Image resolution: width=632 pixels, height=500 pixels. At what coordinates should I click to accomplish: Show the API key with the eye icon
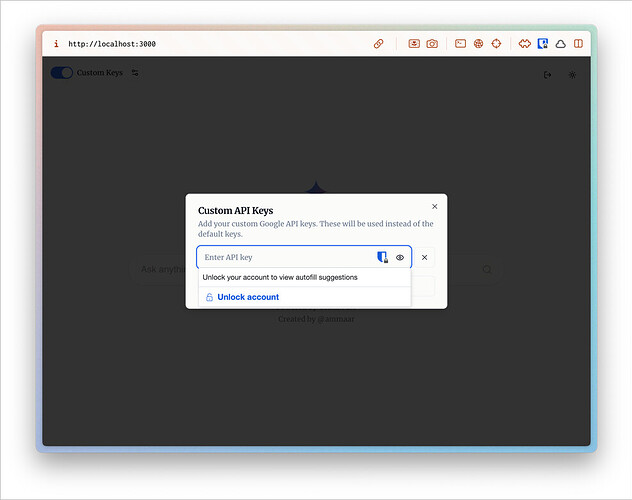(x=400, y=257)
